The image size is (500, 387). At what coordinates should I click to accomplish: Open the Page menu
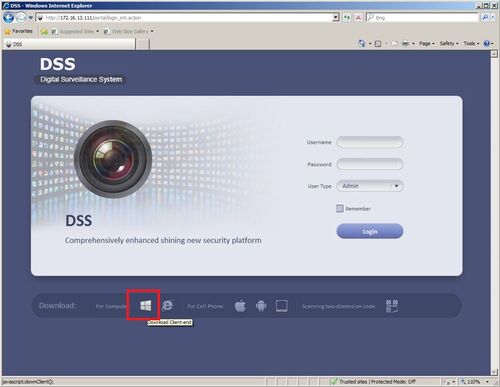[x=427, y=44]
